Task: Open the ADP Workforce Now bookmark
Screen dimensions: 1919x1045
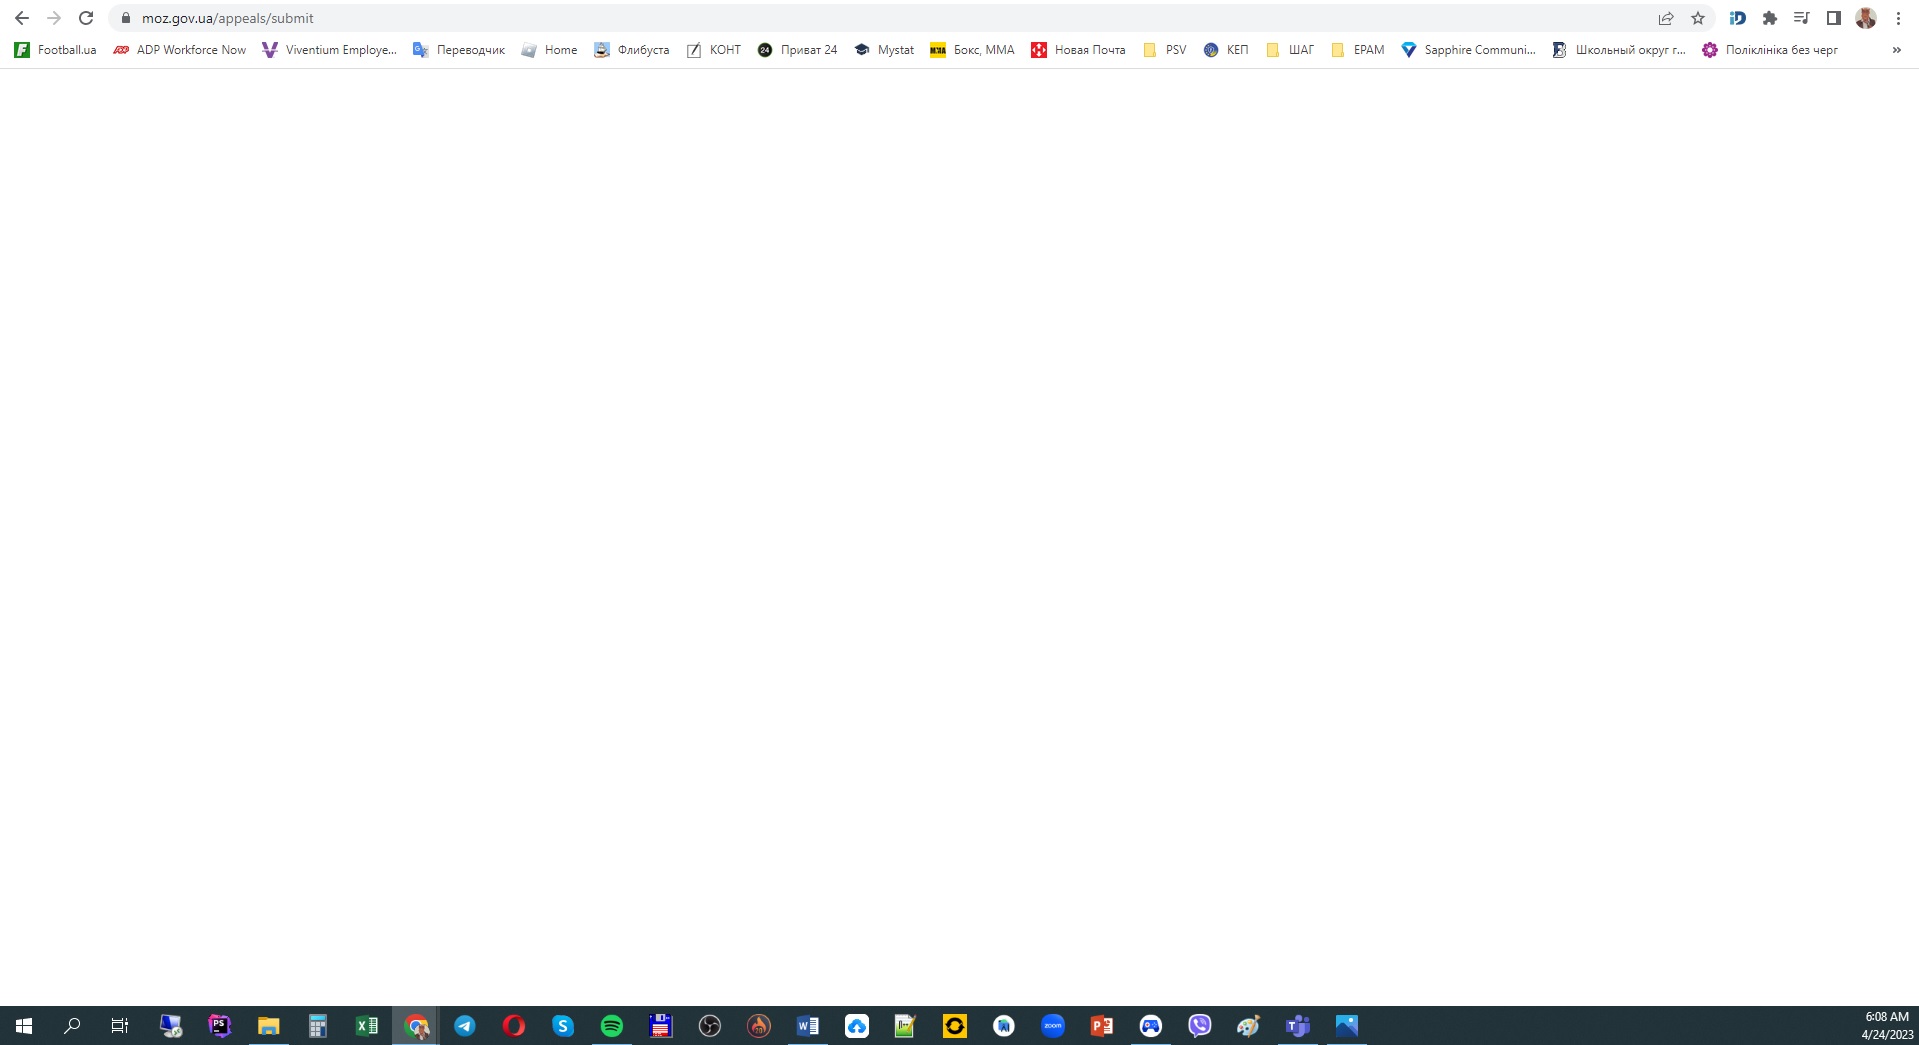Action: click(180, 50)
